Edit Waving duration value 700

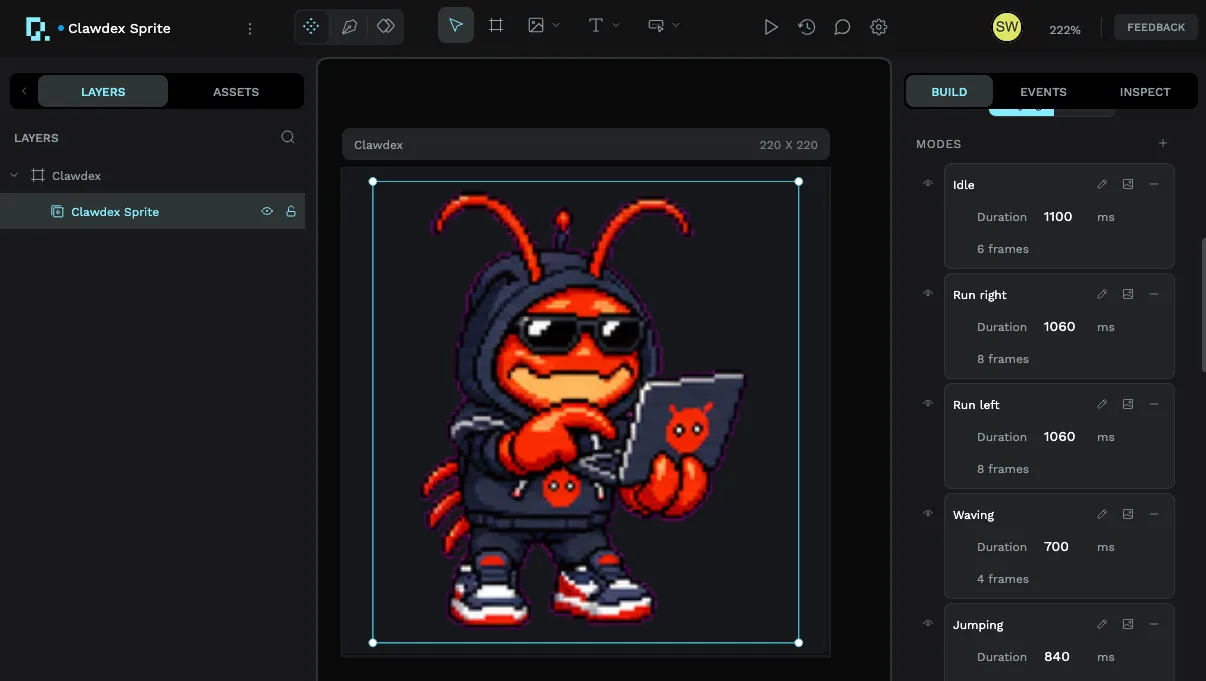(1056, 547)
